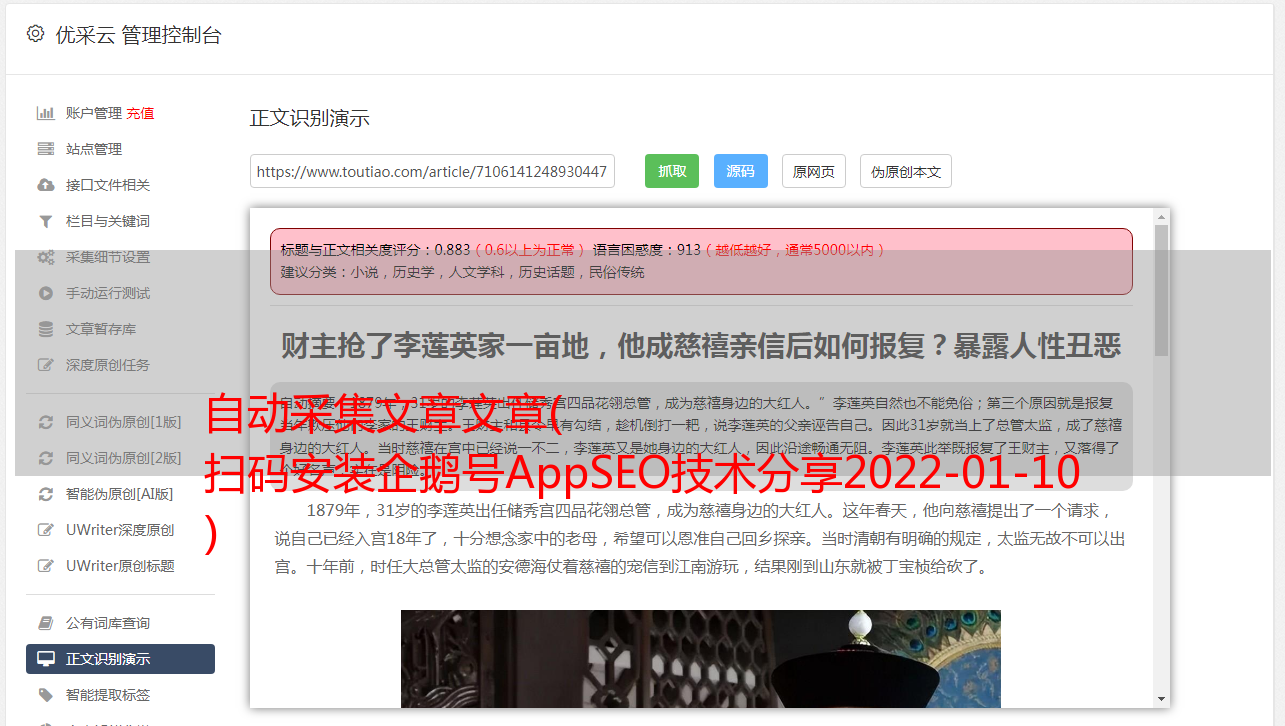Image resolution: width=1285 pixels, height=726 pixels.
Task: Click the cloud upload icon for 接口文件相关
Action: coord(45,185)
